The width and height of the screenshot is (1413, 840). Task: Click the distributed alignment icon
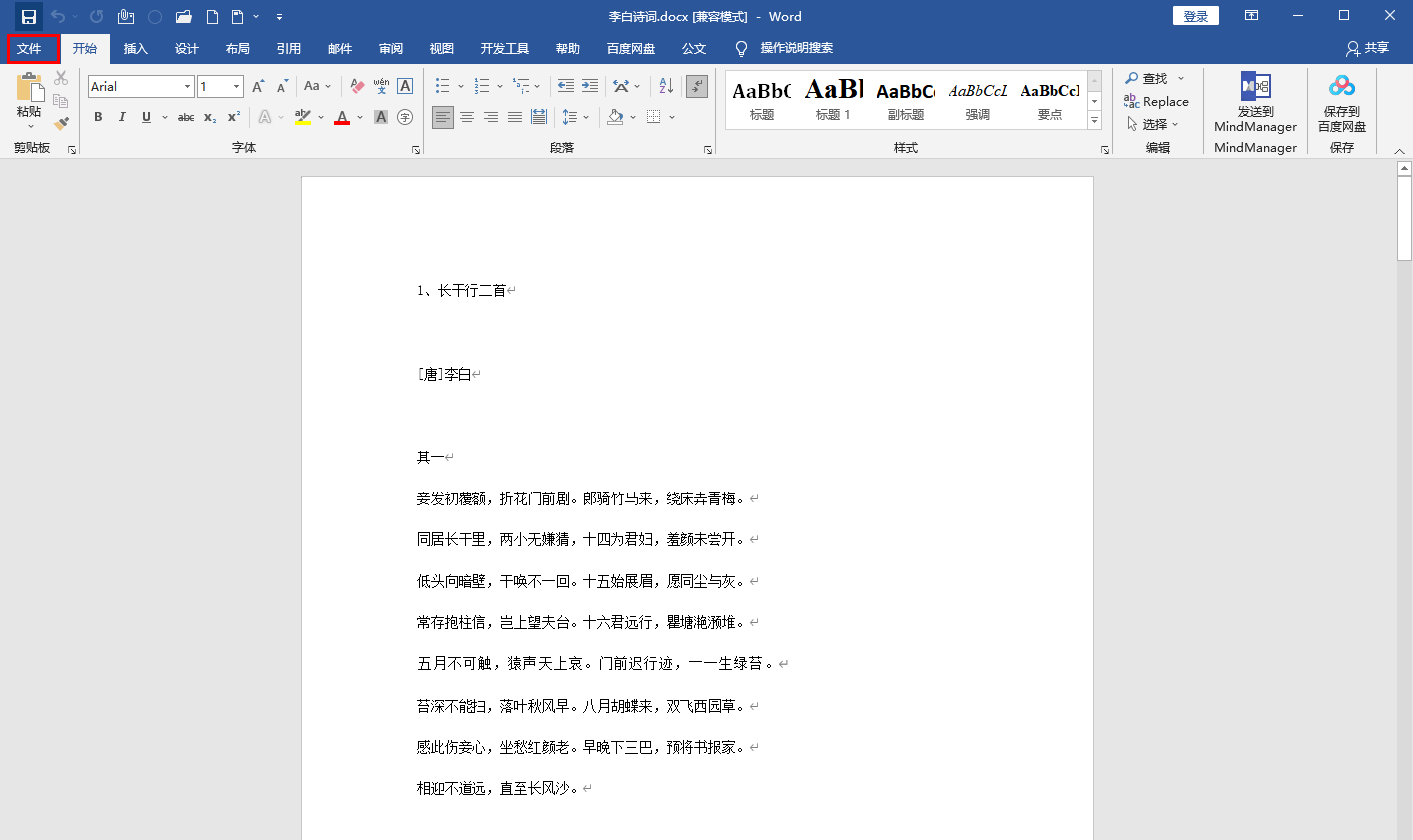coord(539,117)
